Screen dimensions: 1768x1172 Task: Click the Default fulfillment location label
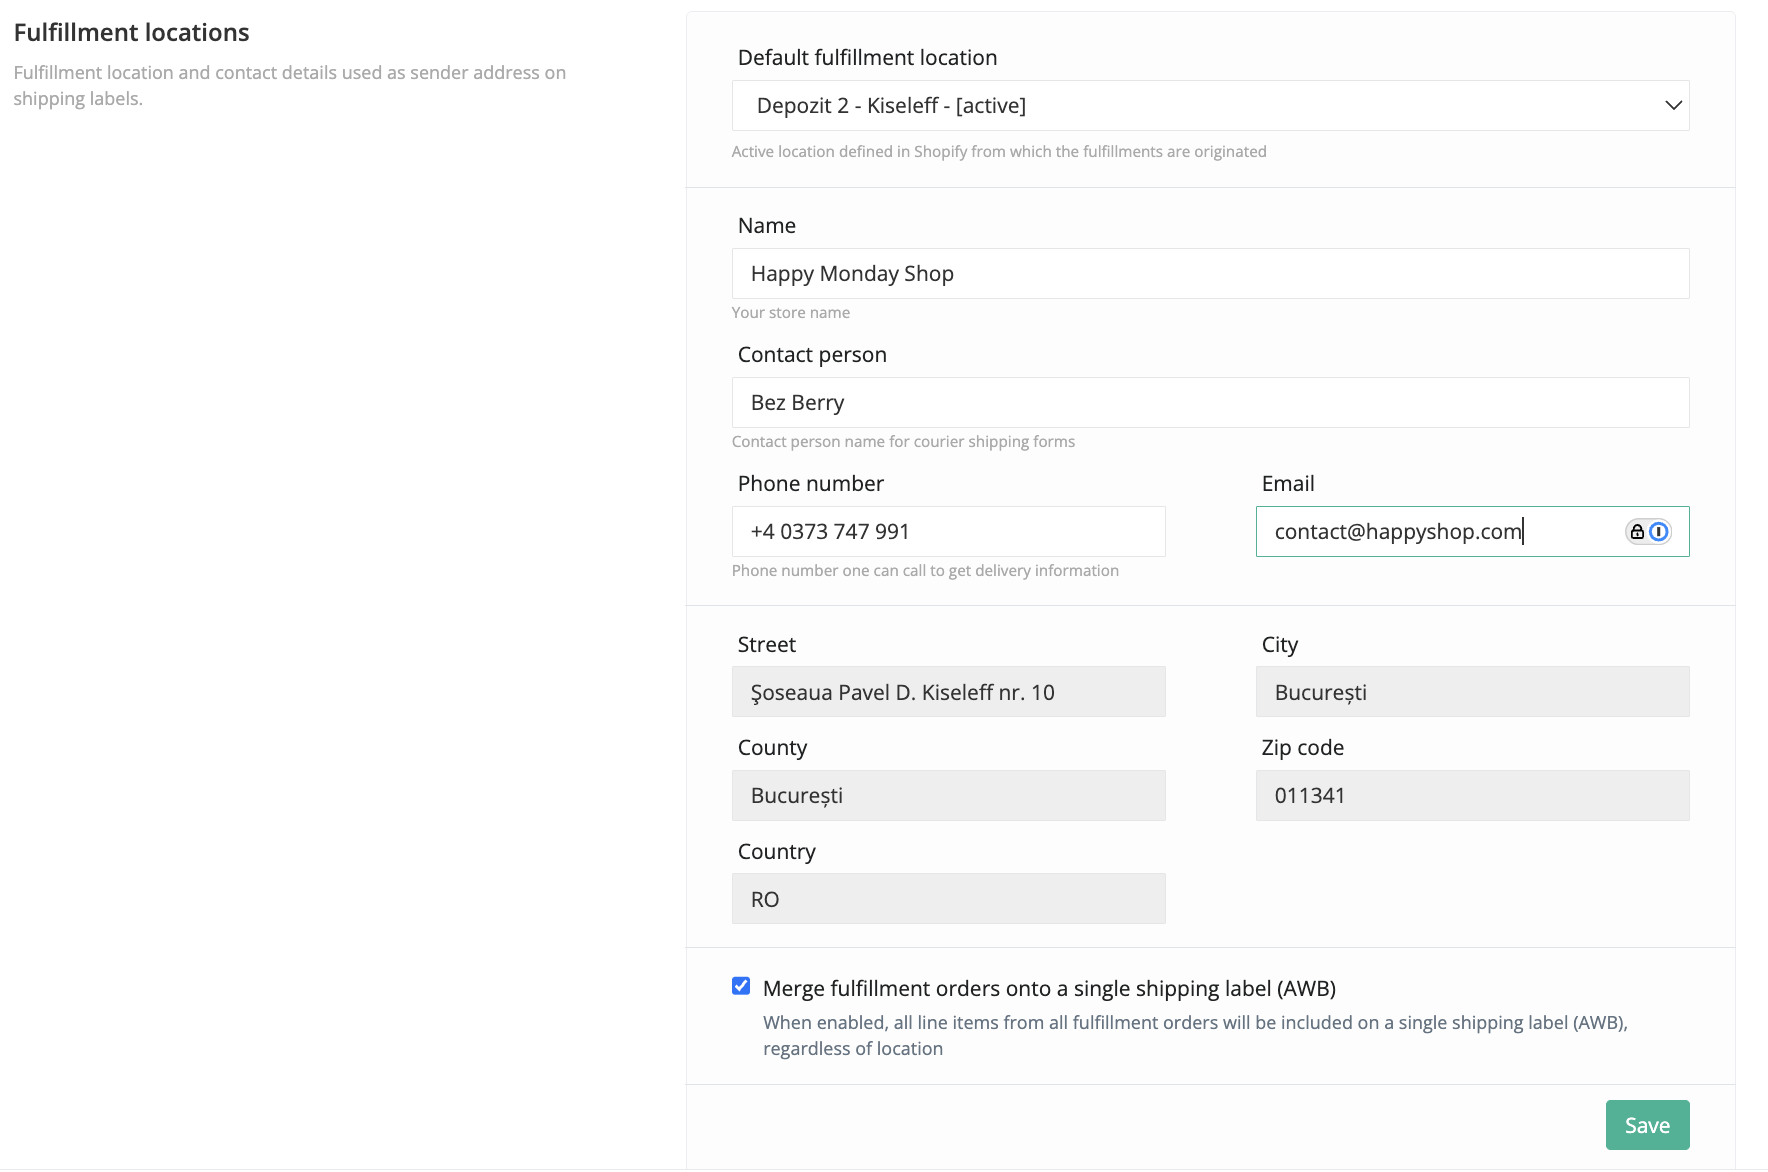coord(867,58)
